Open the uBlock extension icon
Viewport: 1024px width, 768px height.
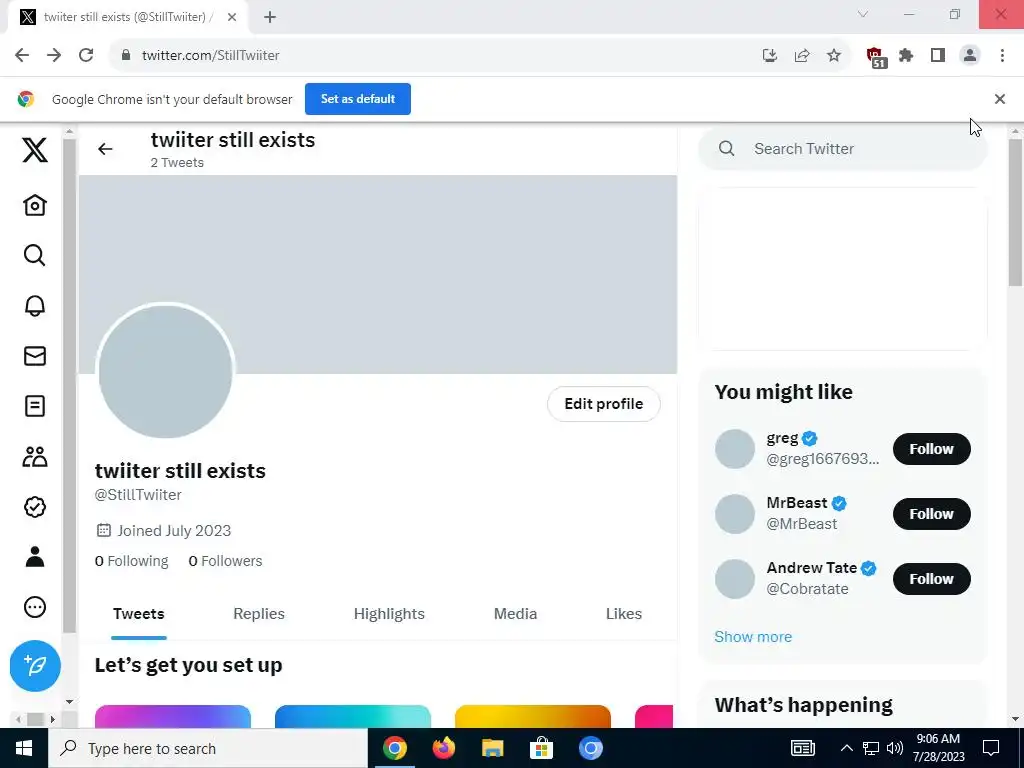[x=875, y=57]
